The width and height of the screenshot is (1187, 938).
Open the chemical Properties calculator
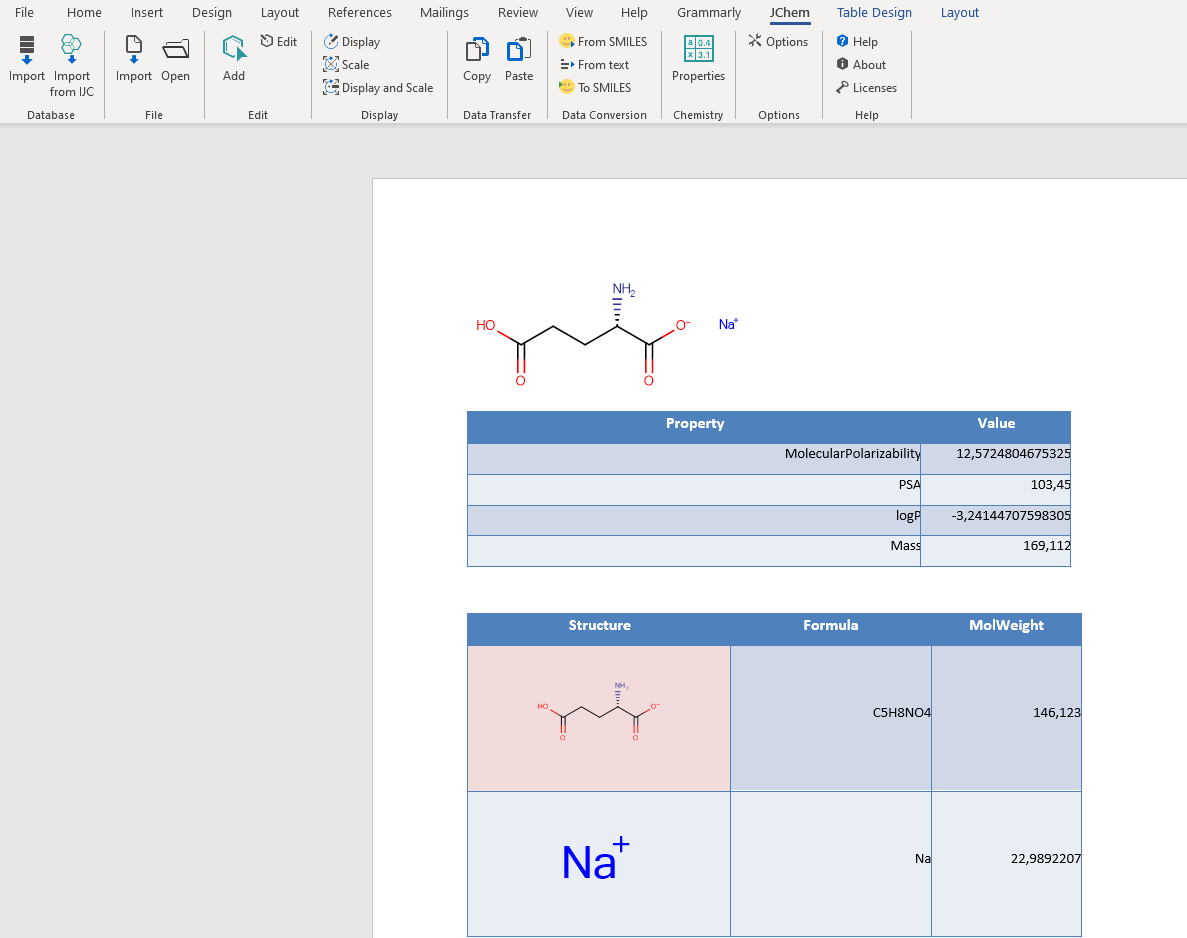(x=698, y=60)
